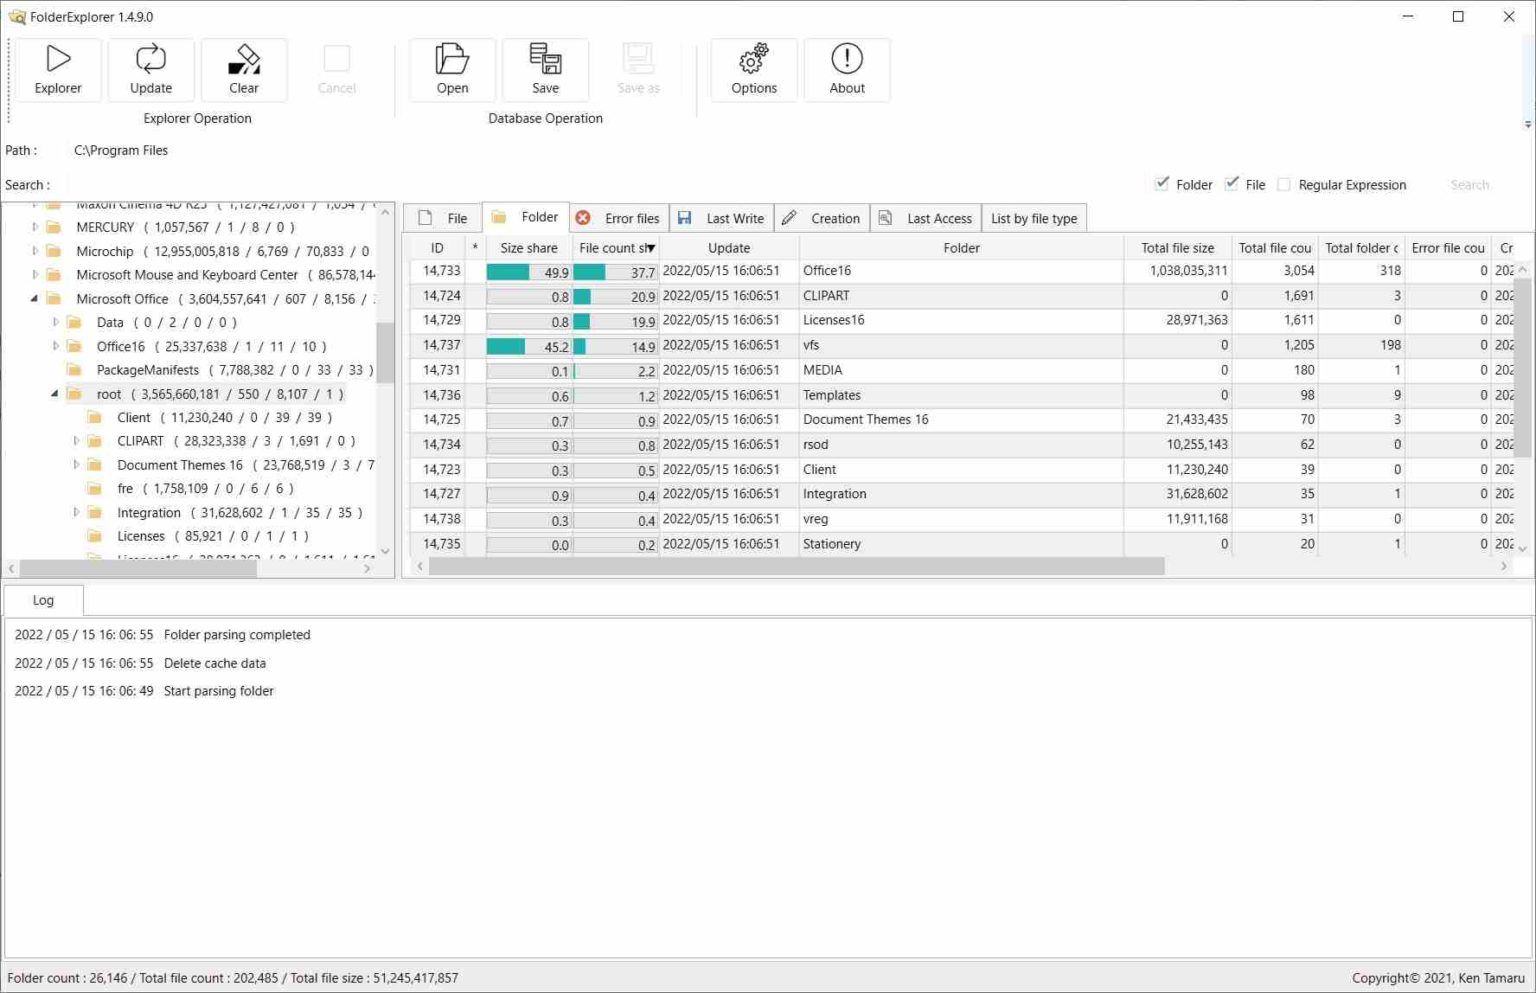Select the Office16 row in the folder list
The image size is (1536, 993).
[x=826, y=270]
